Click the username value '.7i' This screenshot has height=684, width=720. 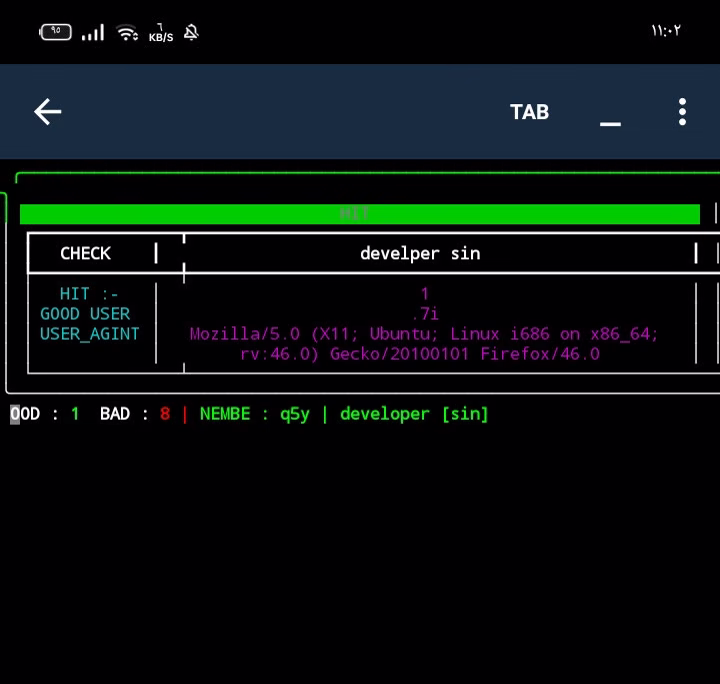[x=425, y=314]
